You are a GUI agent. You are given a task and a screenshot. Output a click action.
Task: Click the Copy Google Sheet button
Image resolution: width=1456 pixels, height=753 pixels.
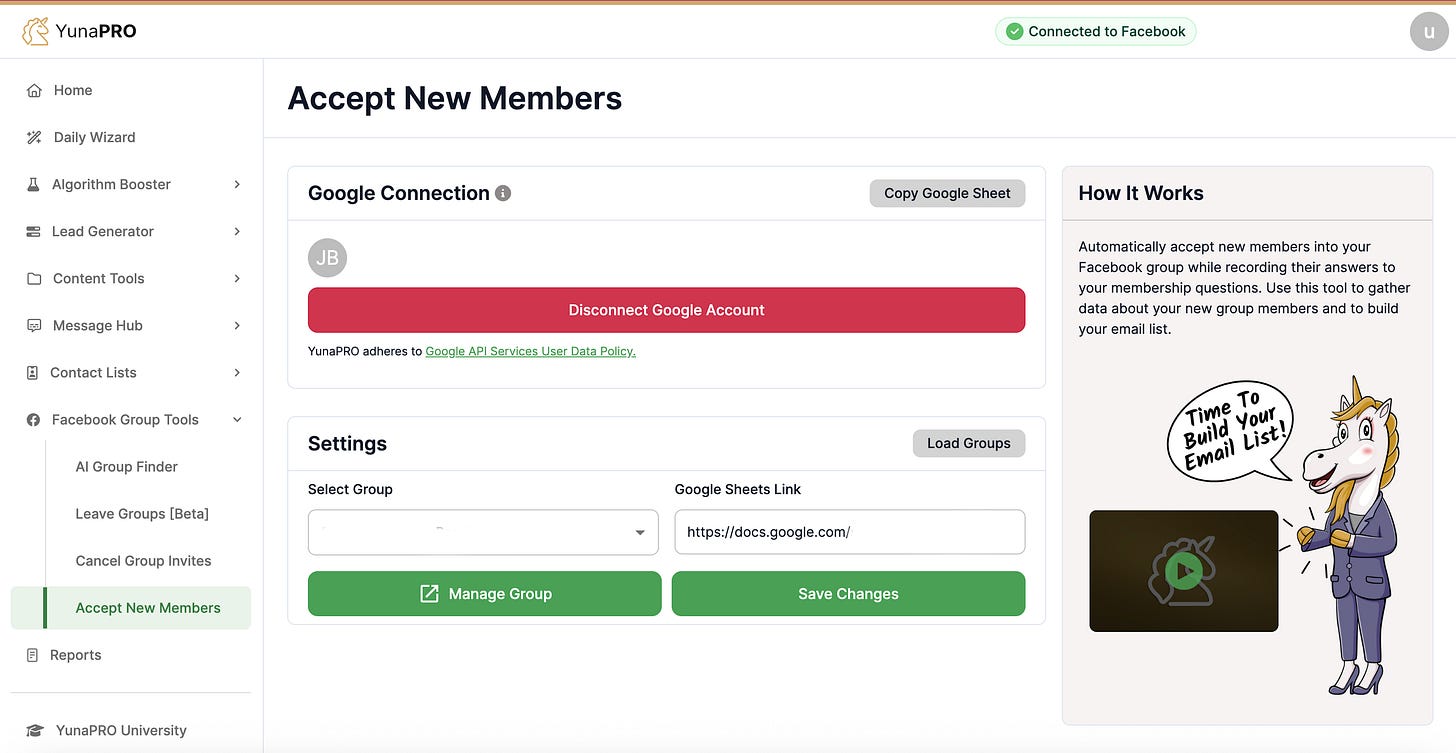pyautogui.click(x=947, y=193)
